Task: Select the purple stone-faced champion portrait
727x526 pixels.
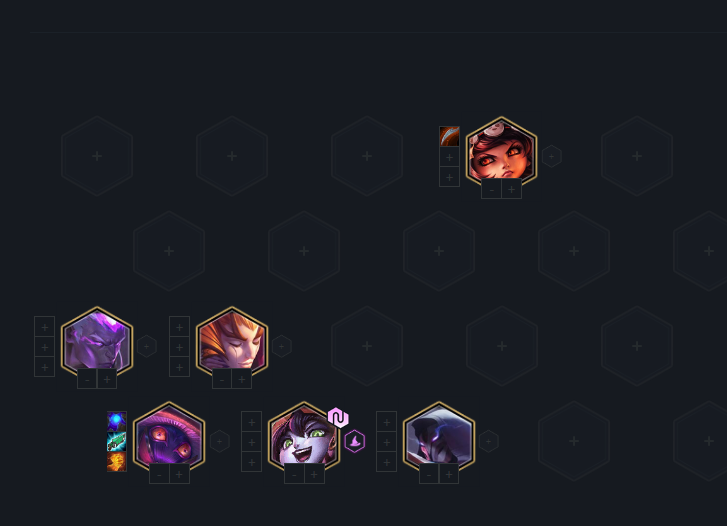Action: click(x=97, y=343)
